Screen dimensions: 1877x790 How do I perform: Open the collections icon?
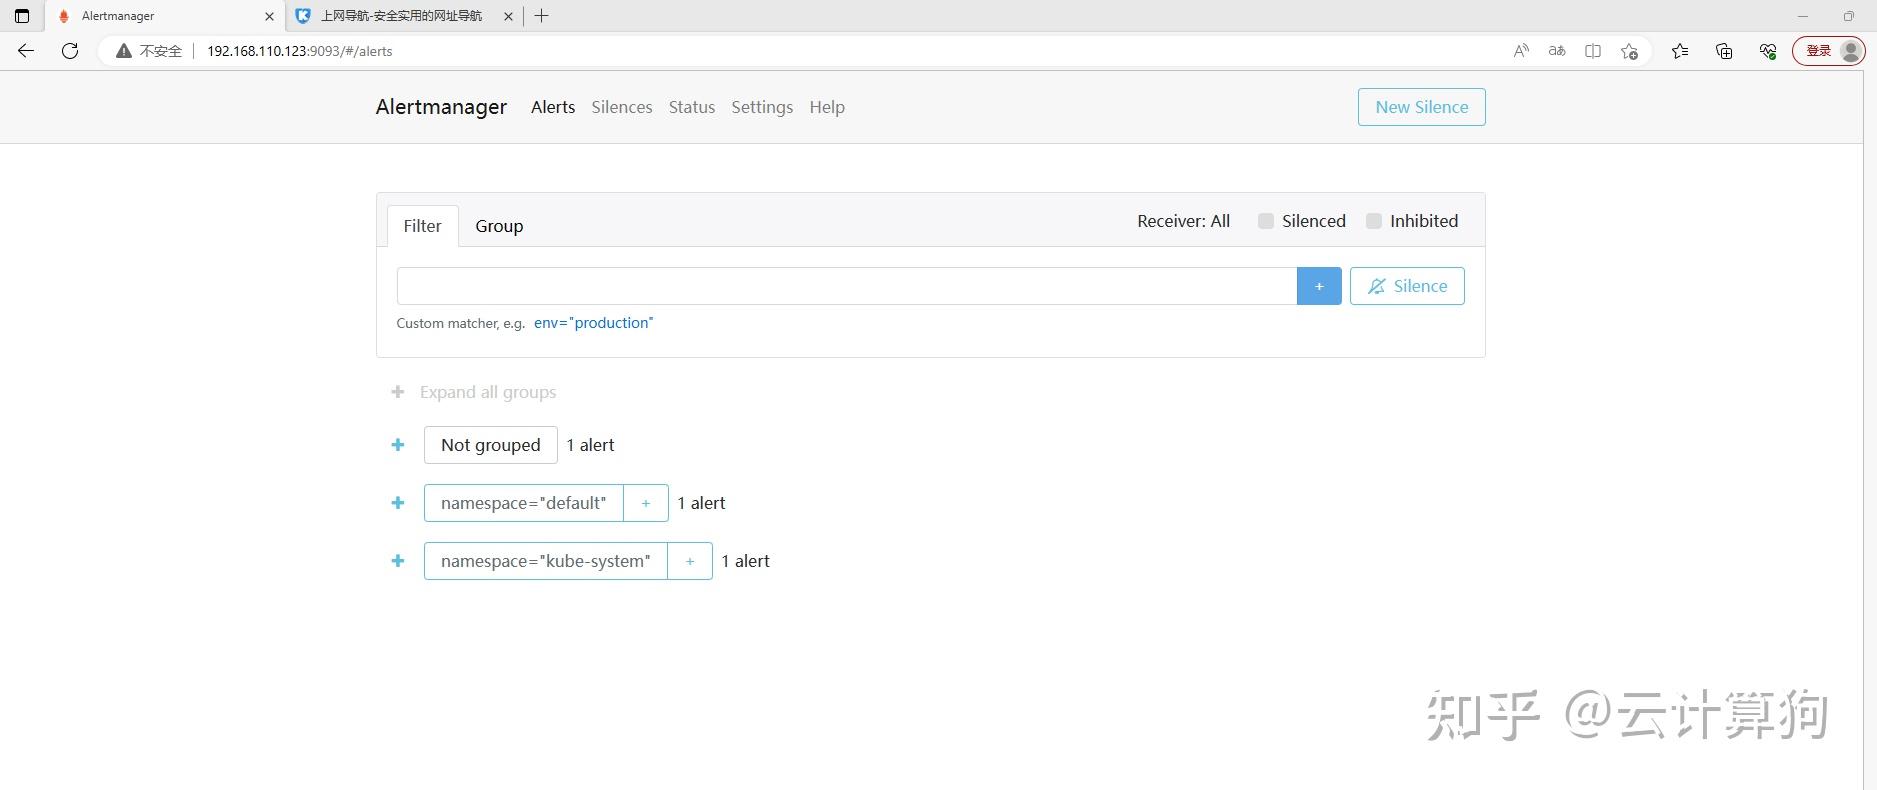pyautogui.click(x=1724, y=51)
